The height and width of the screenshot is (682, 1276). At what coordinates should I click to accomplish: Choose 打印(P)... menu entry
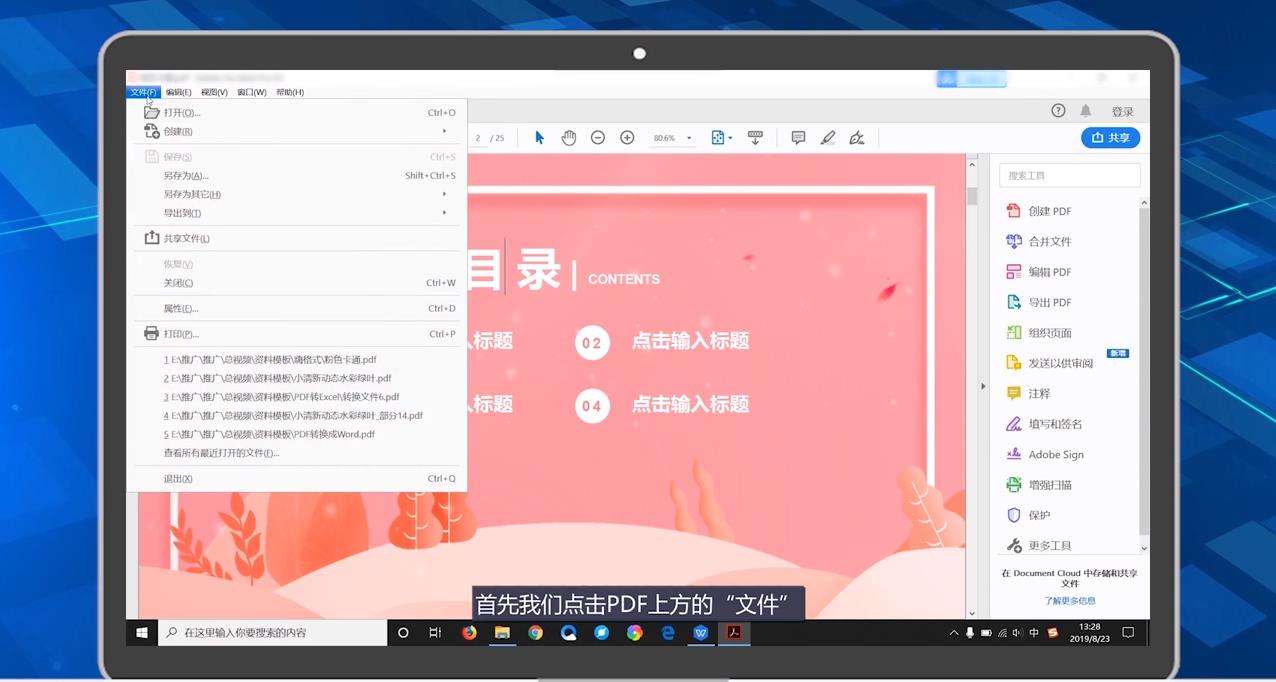click(297, 334)
